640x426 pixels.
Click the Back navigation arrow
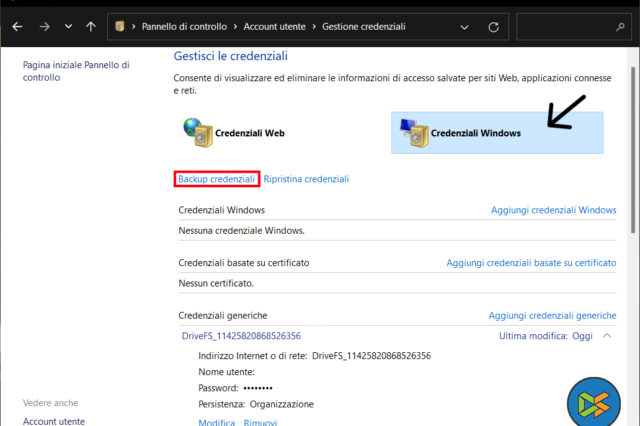(x=17, y=27)
